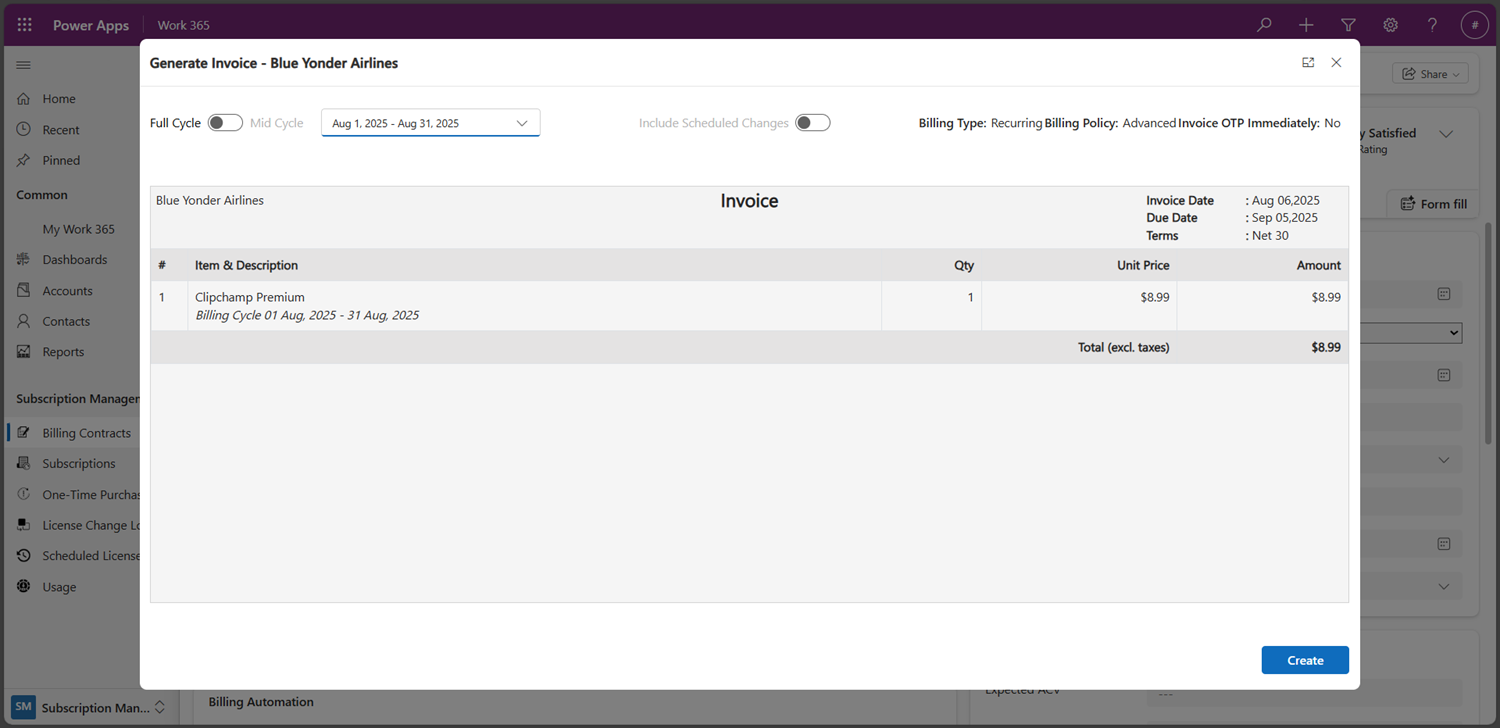Open the help question mark icon
This screenshot has width=1500, height=728.
(x=1432, y=25)
